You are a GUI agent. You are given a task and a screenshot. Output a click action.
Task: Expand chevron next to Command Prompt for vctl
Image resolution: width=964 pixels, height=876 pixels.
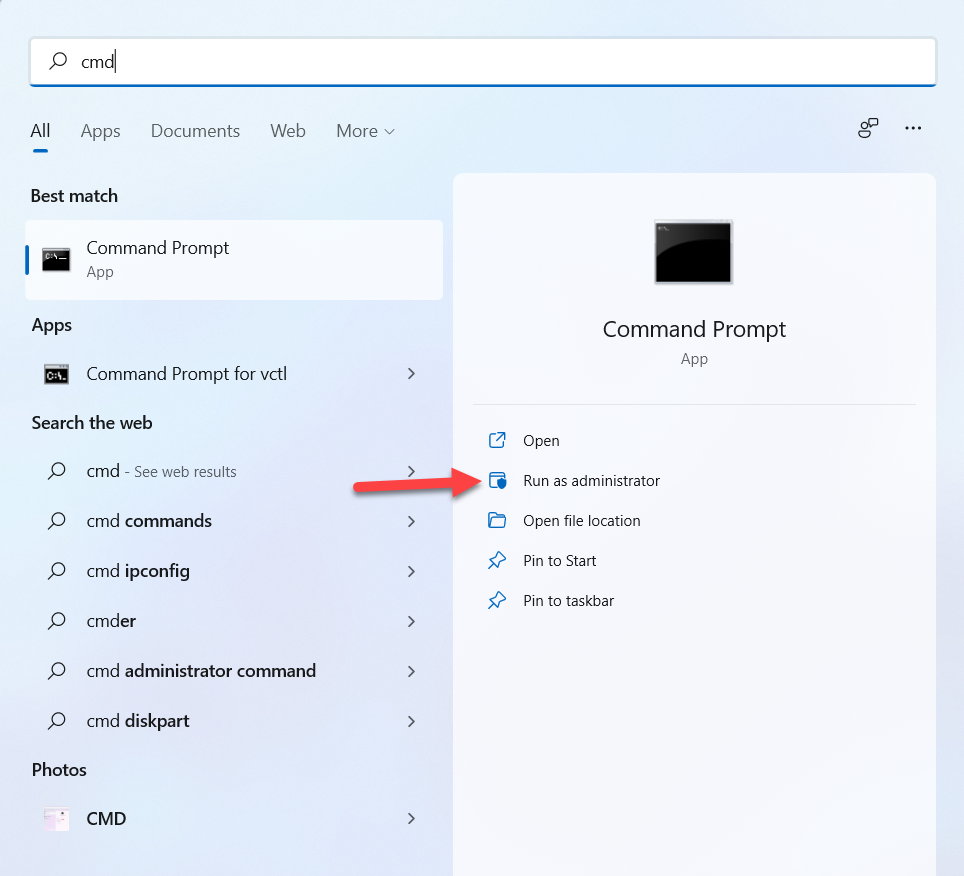[x=411, y=373]
